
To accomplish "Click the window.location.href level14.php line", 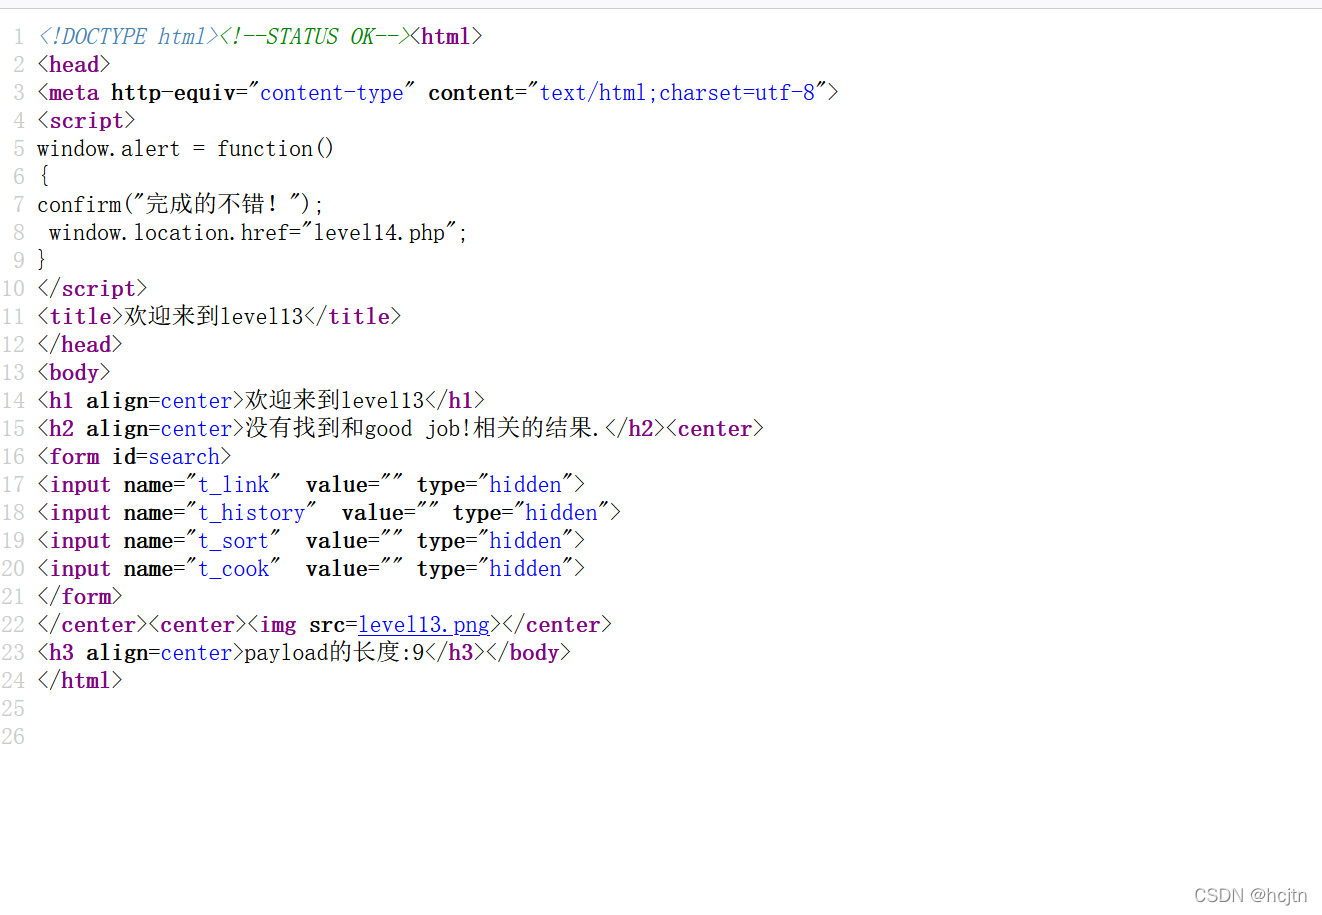I will [x=258, y=233].
